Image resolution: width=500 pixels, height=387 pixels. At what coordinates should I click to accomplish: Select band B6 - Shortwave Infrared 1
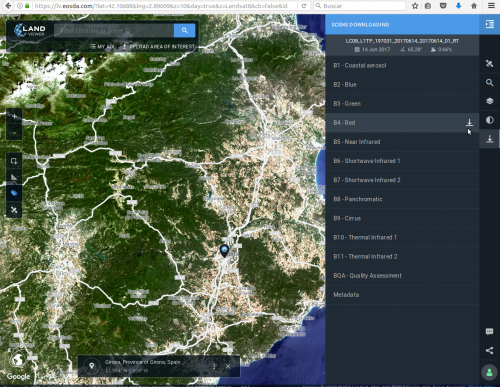pyautogui.click(x=402, y=161)
